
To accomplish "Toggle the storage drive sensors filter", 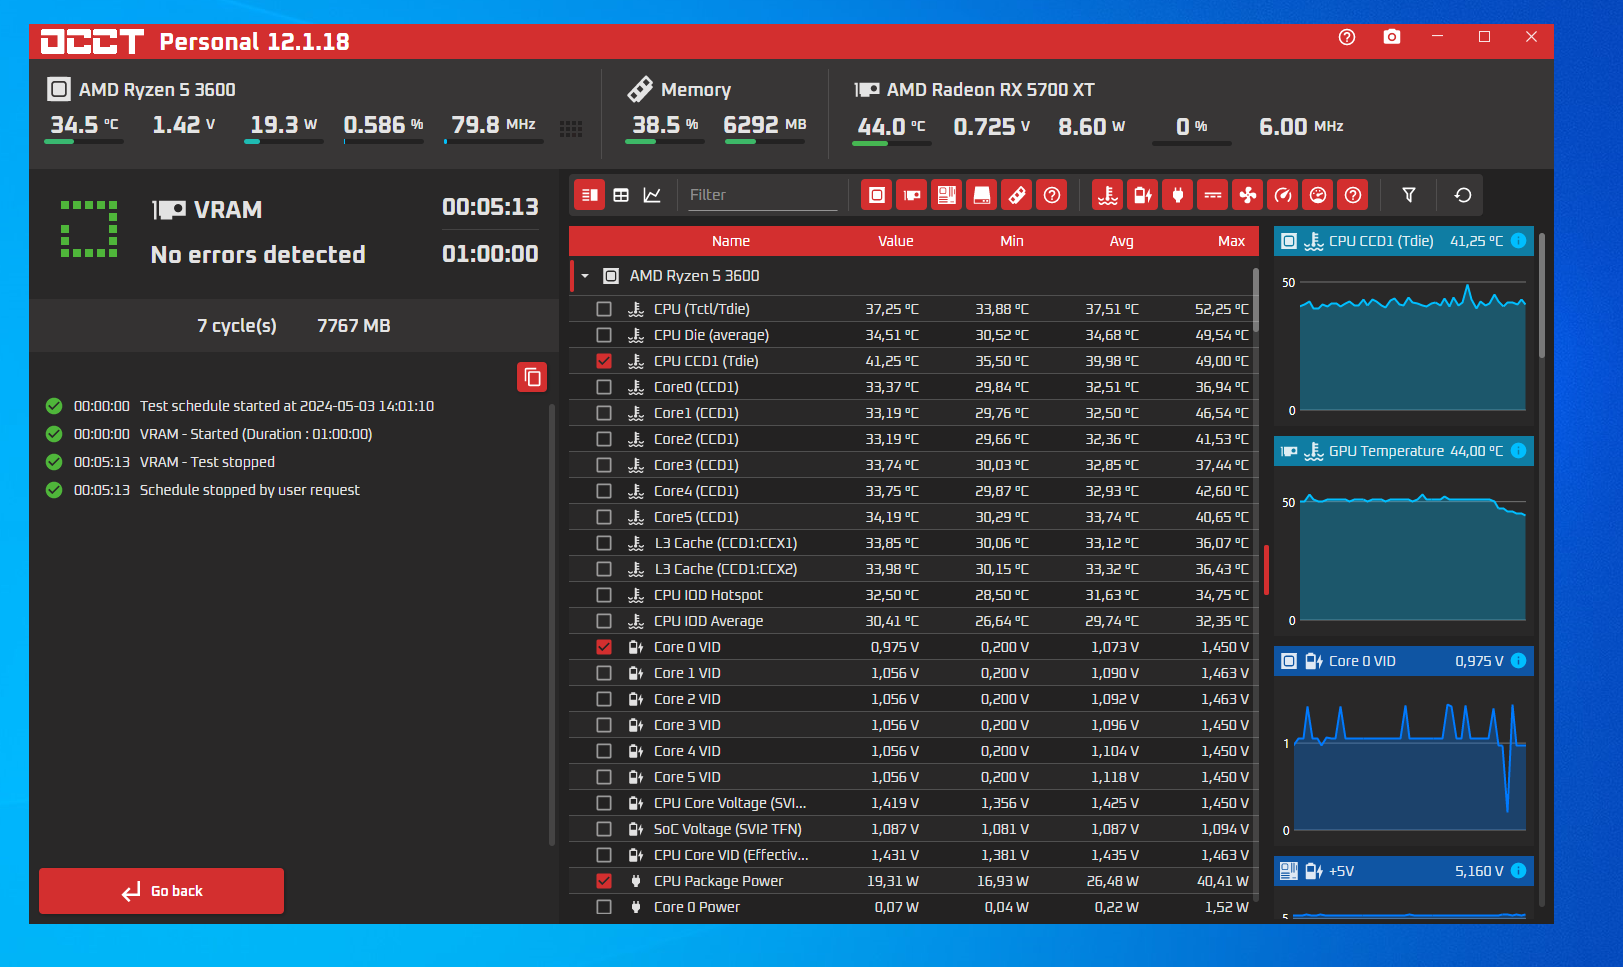I will 982,195.
